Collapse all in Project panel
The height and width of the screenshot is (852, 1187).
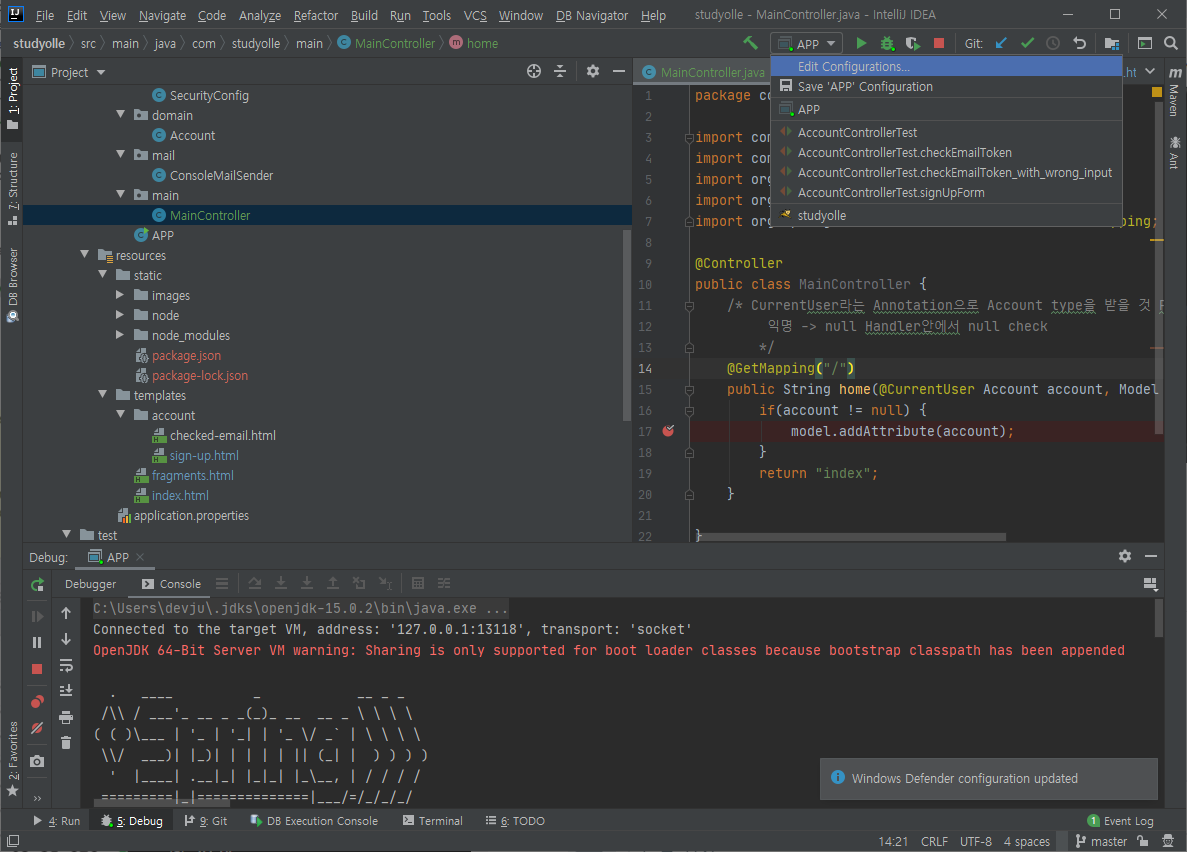[559, 71]
